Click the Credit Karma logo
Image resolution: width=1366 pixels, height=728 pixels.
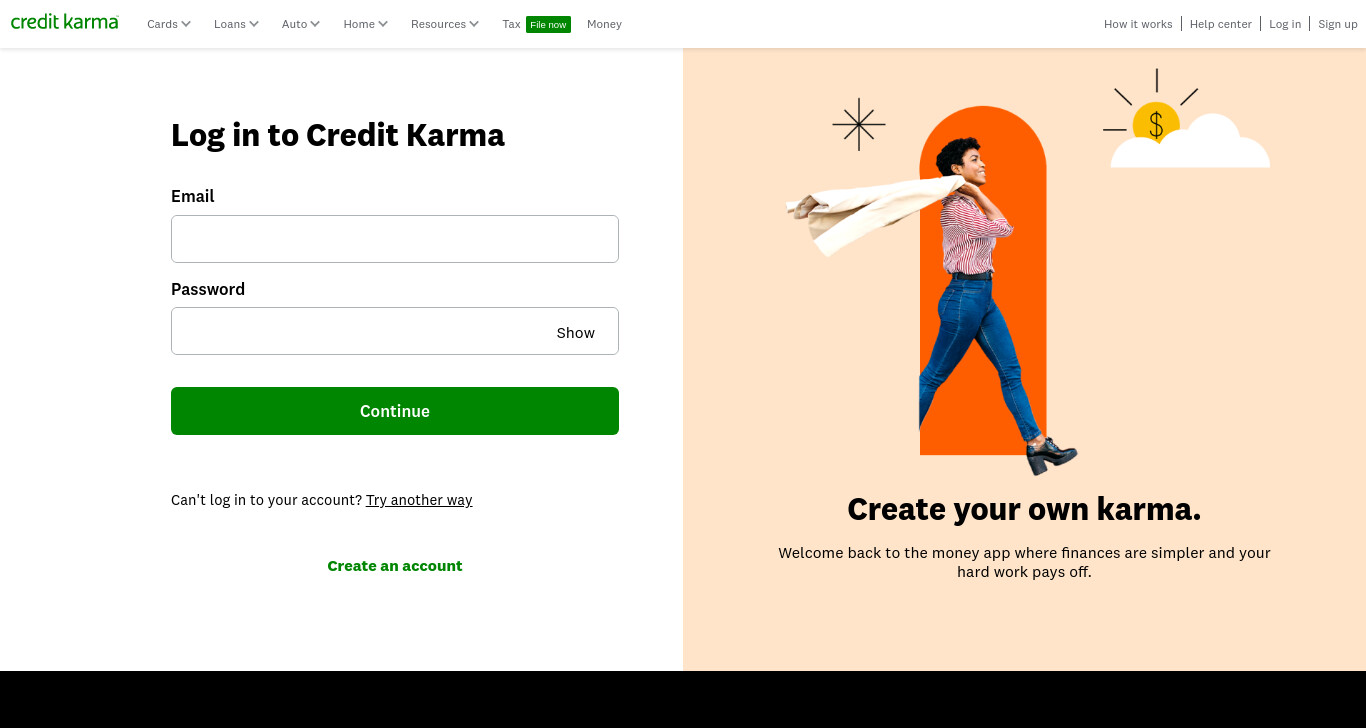point(65,22)
